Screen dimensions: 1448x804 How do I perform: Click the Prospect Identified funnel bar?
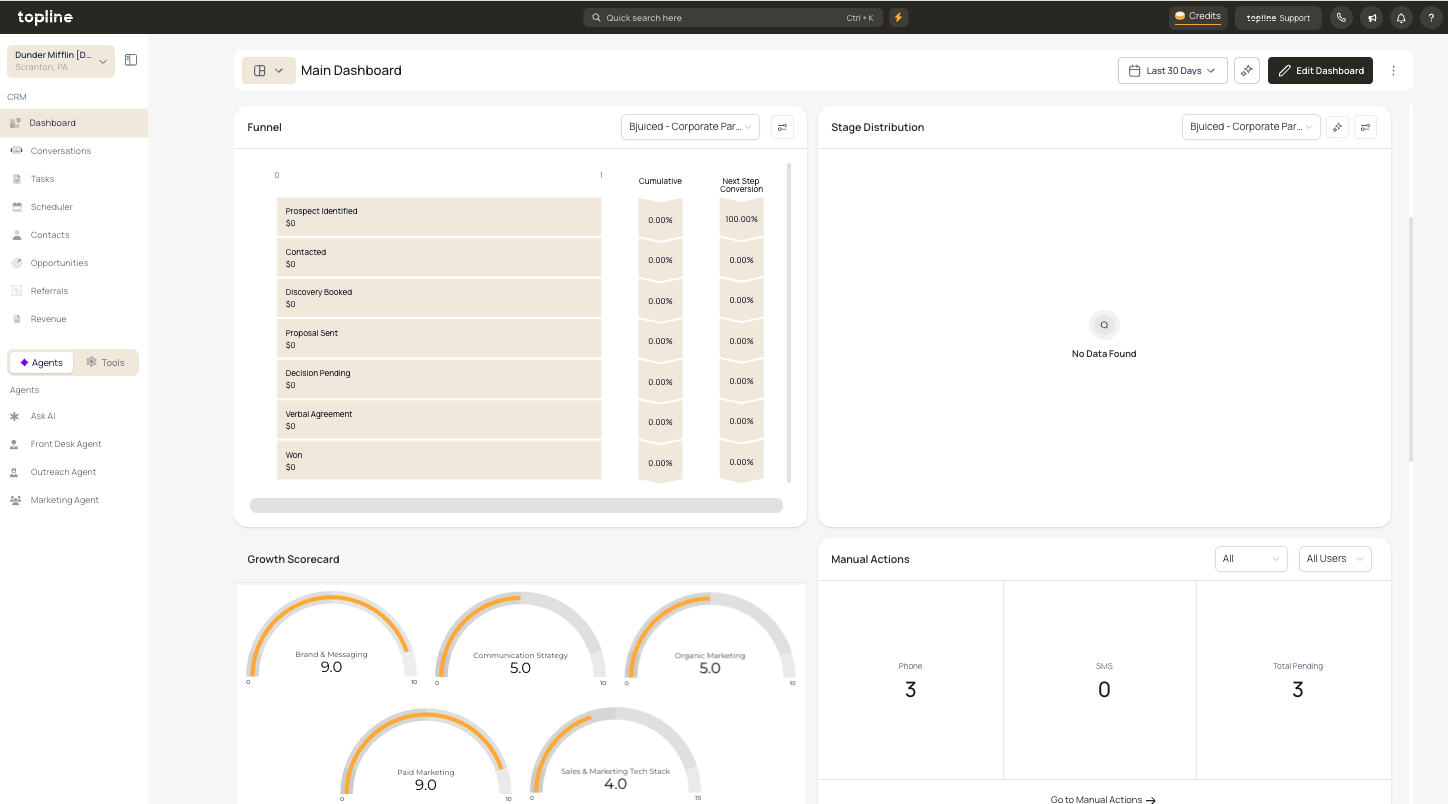[x=439, y=217]
